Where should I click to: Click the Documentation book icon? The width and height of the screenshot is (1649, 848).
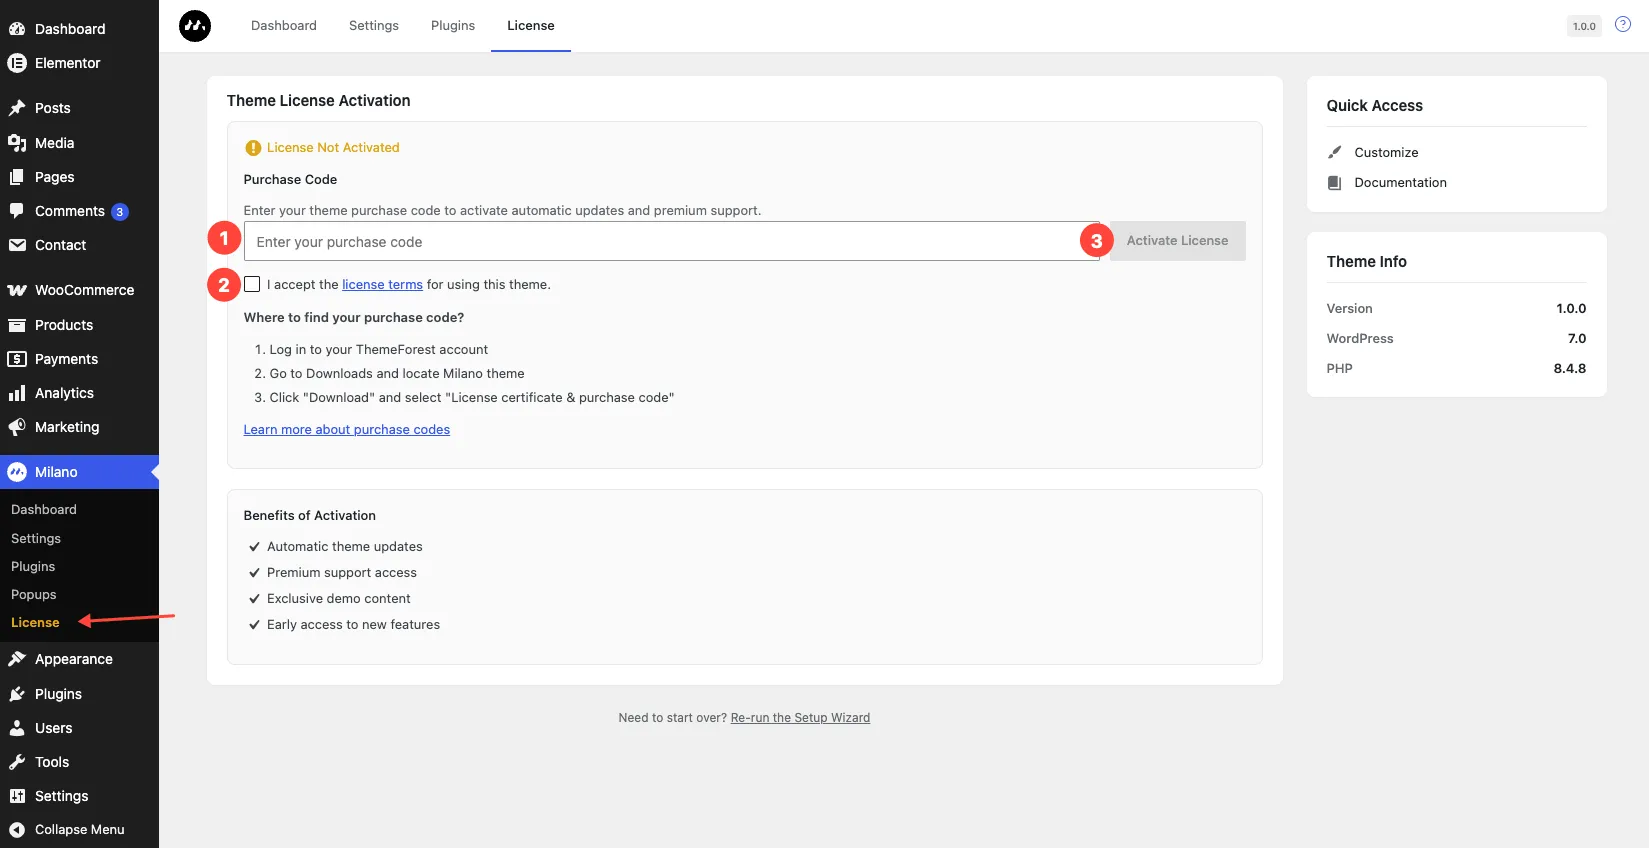(1334, 182)
